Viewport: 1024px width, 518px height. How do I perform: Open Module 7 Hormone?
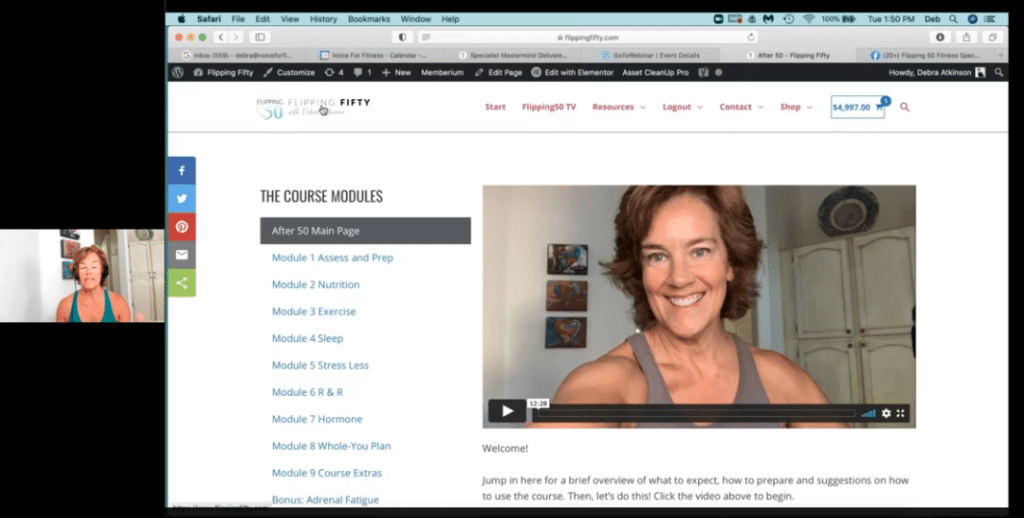point(317,419)
